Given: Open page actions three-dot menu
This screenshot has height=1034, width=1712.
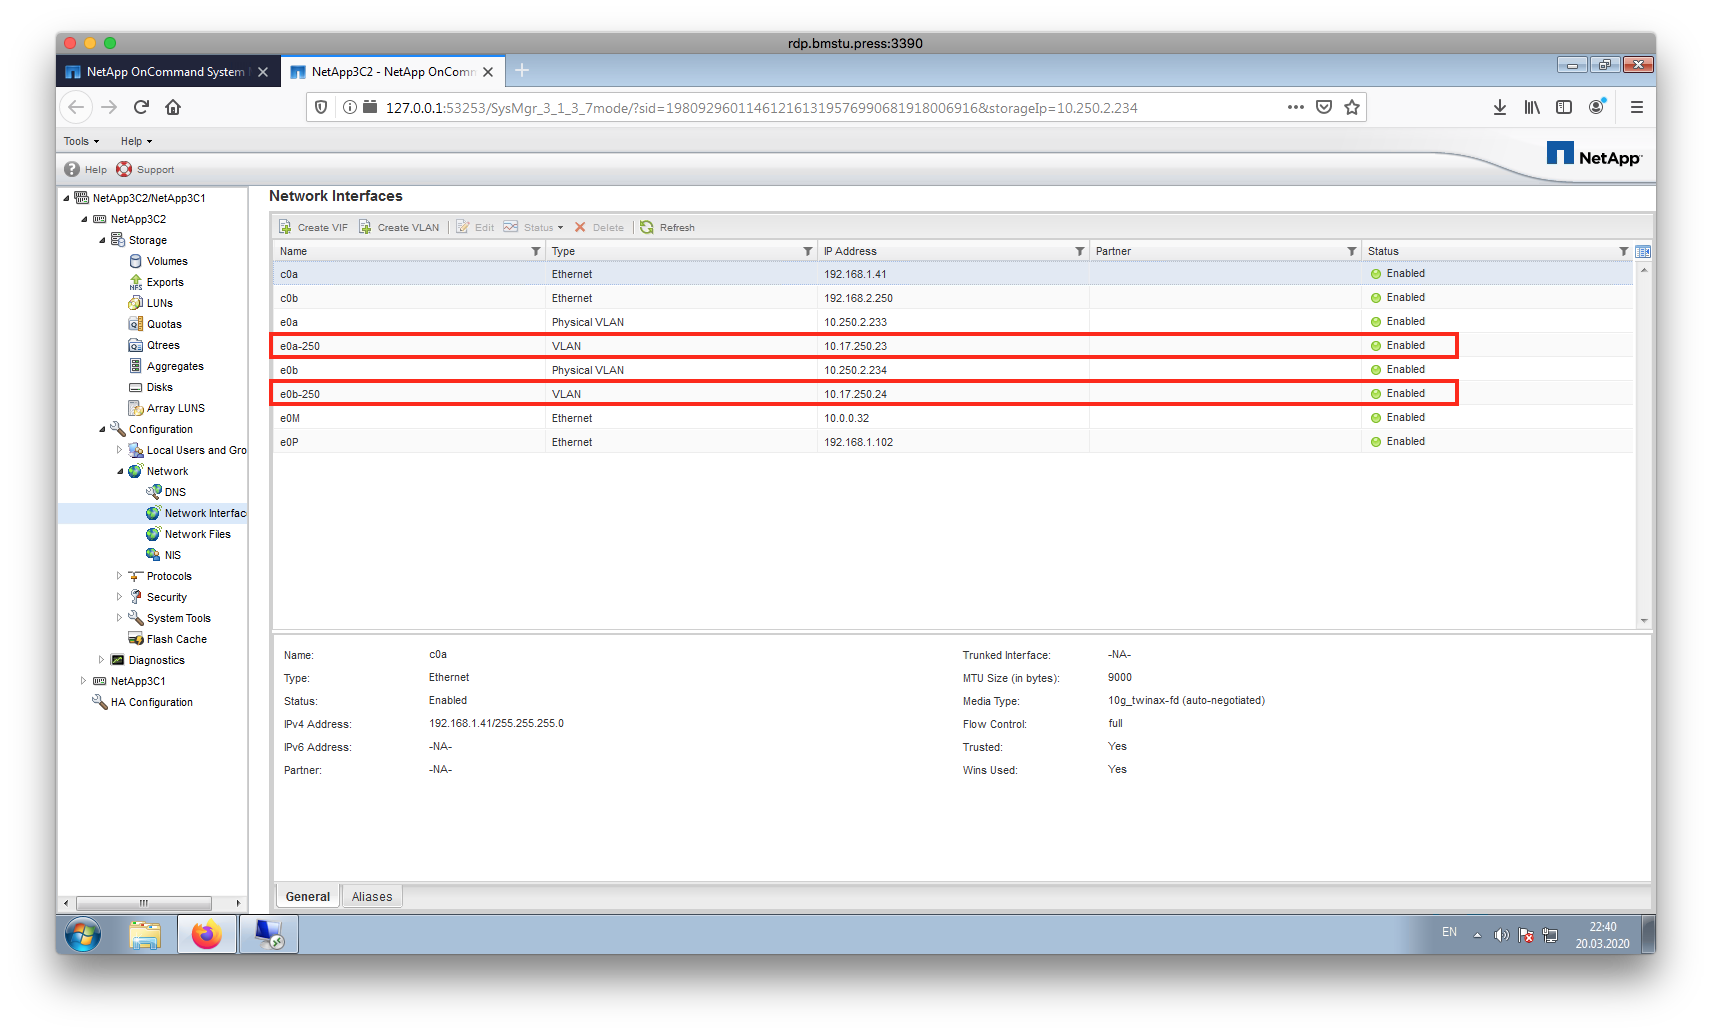Looking at the screenshot, I should 1296,107.
